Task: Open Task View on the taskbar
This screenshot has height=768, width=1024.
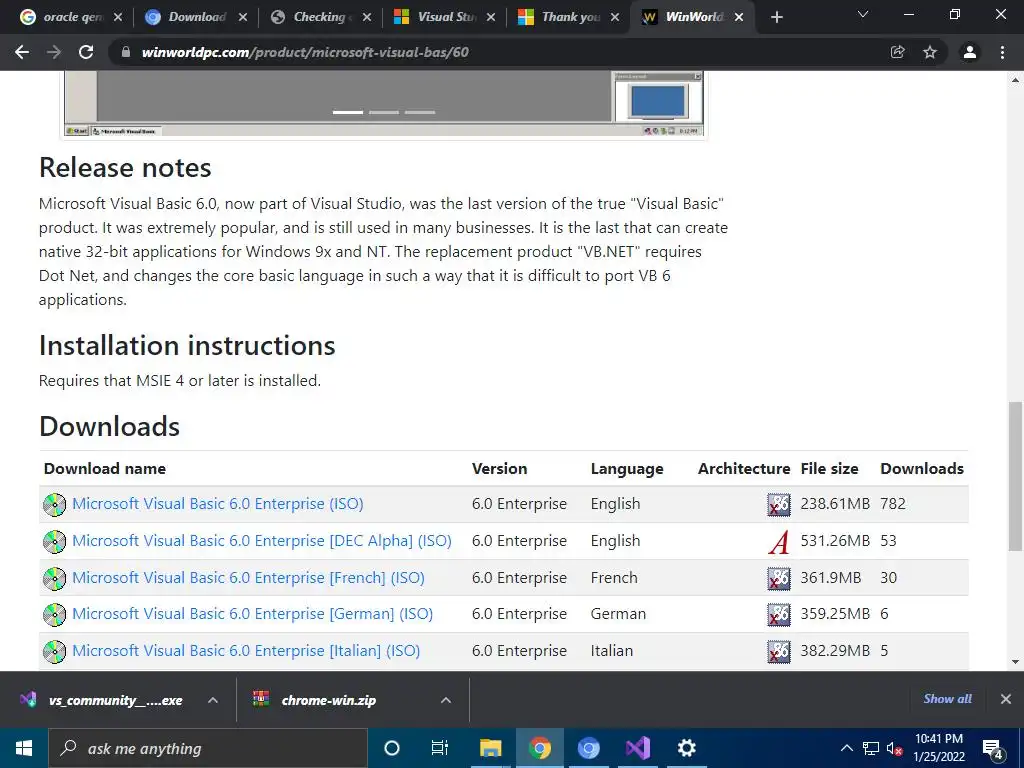Action: click(x=440, y=748)
